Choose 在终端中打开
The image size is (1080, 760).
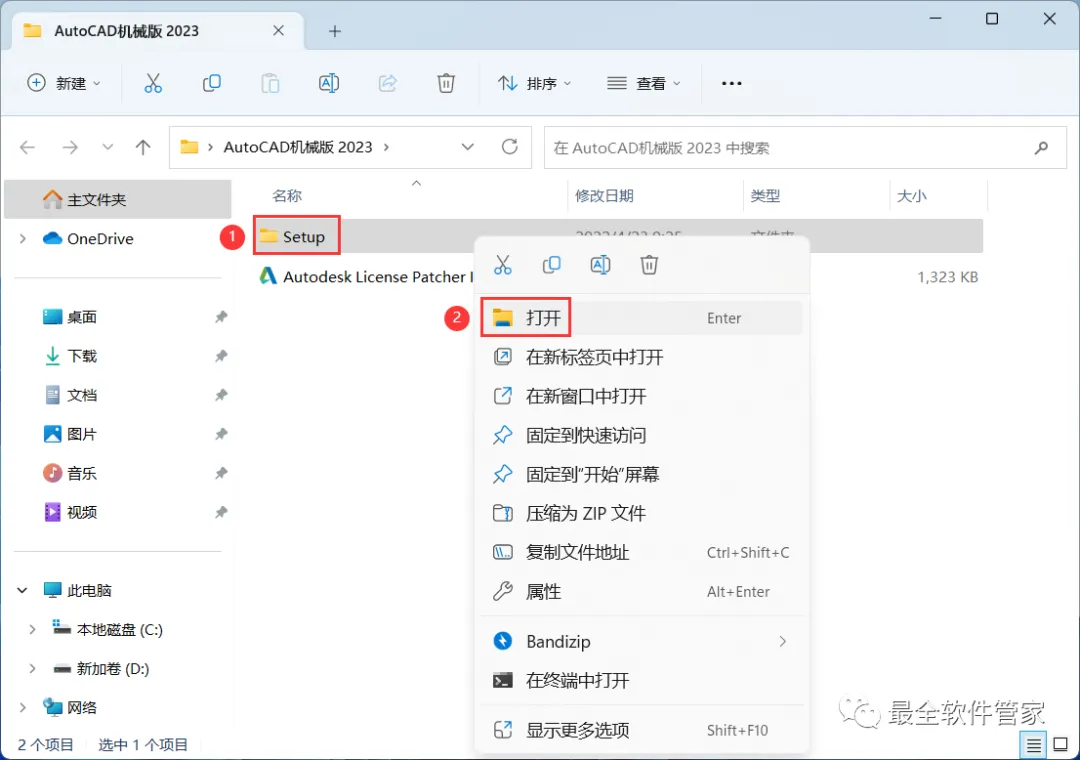pyautogui.click(x=641, y=681)
